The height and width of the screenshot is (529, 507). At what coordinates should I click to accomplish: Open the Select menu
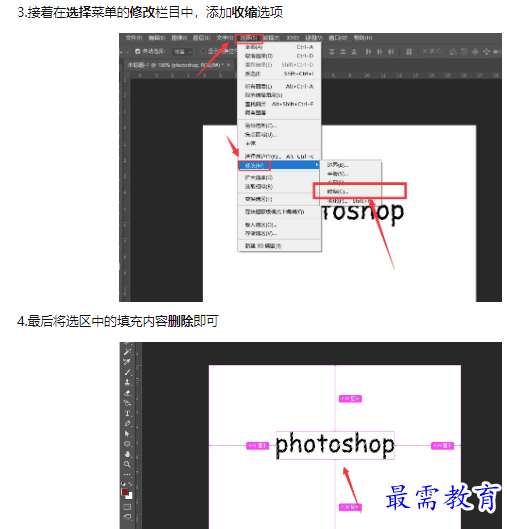click(249, 38)
